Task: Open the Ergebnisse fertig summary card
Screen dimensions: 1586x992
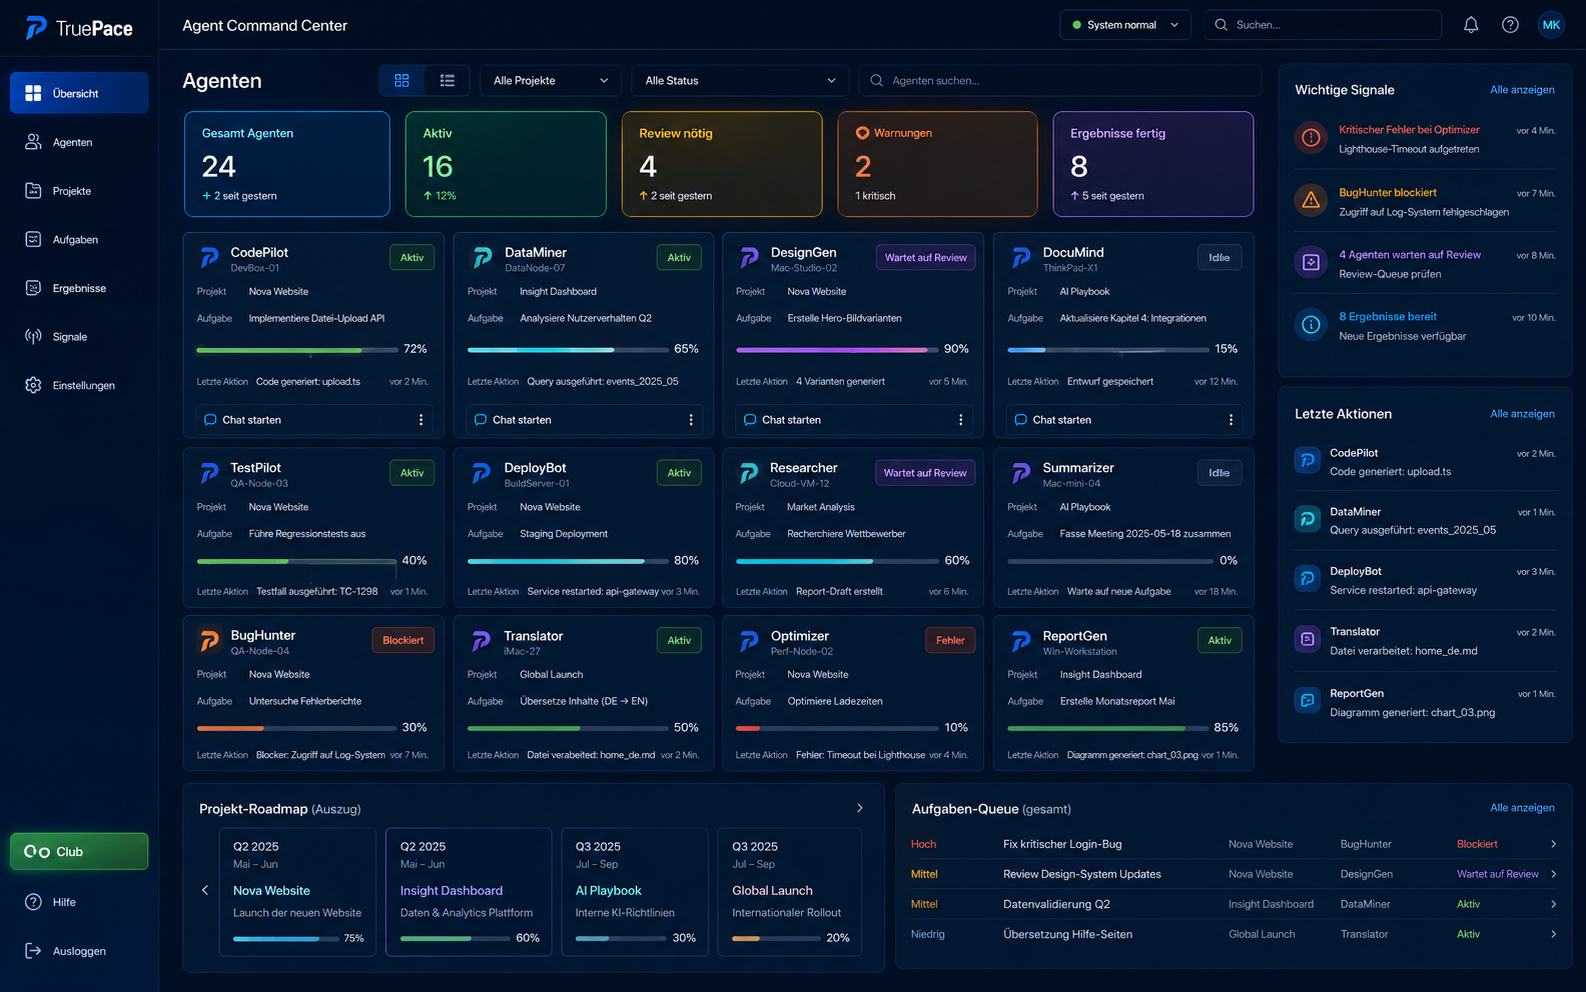Action: [1153, 164]
